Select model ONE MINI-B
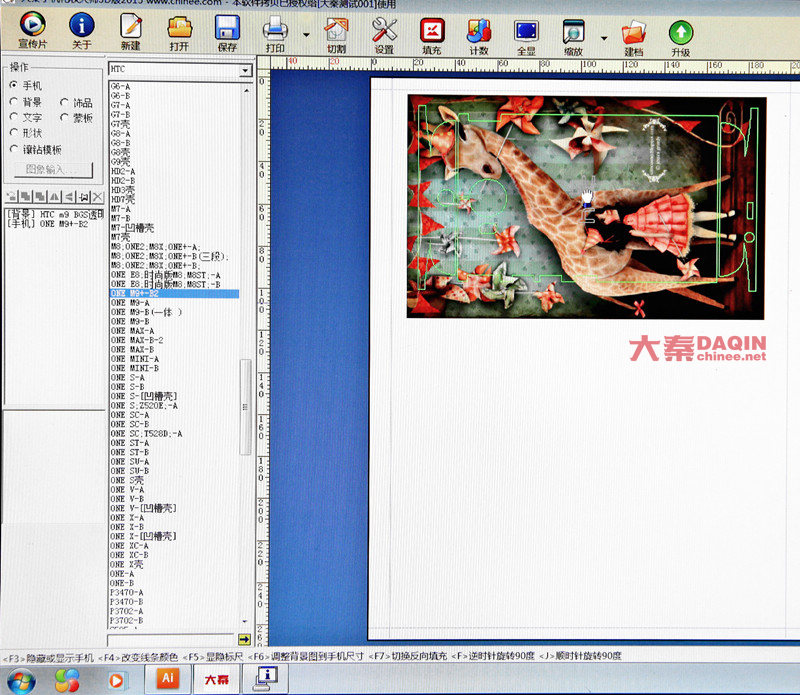Viewport: 800px width, 695px height. (135, 368)
